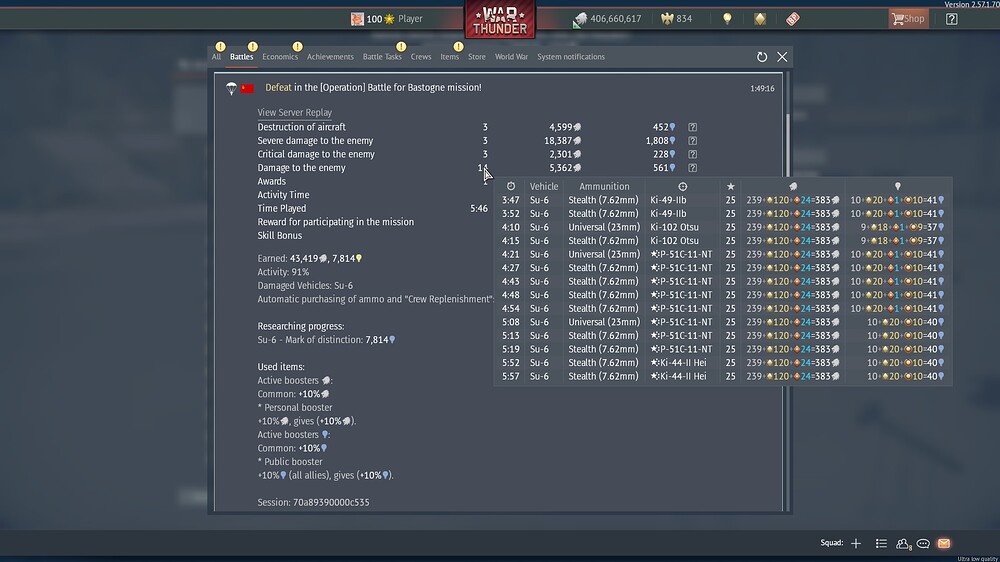The image size is (1000, 562).
Task: Click the star score column header icon
Action: [730, 186]
